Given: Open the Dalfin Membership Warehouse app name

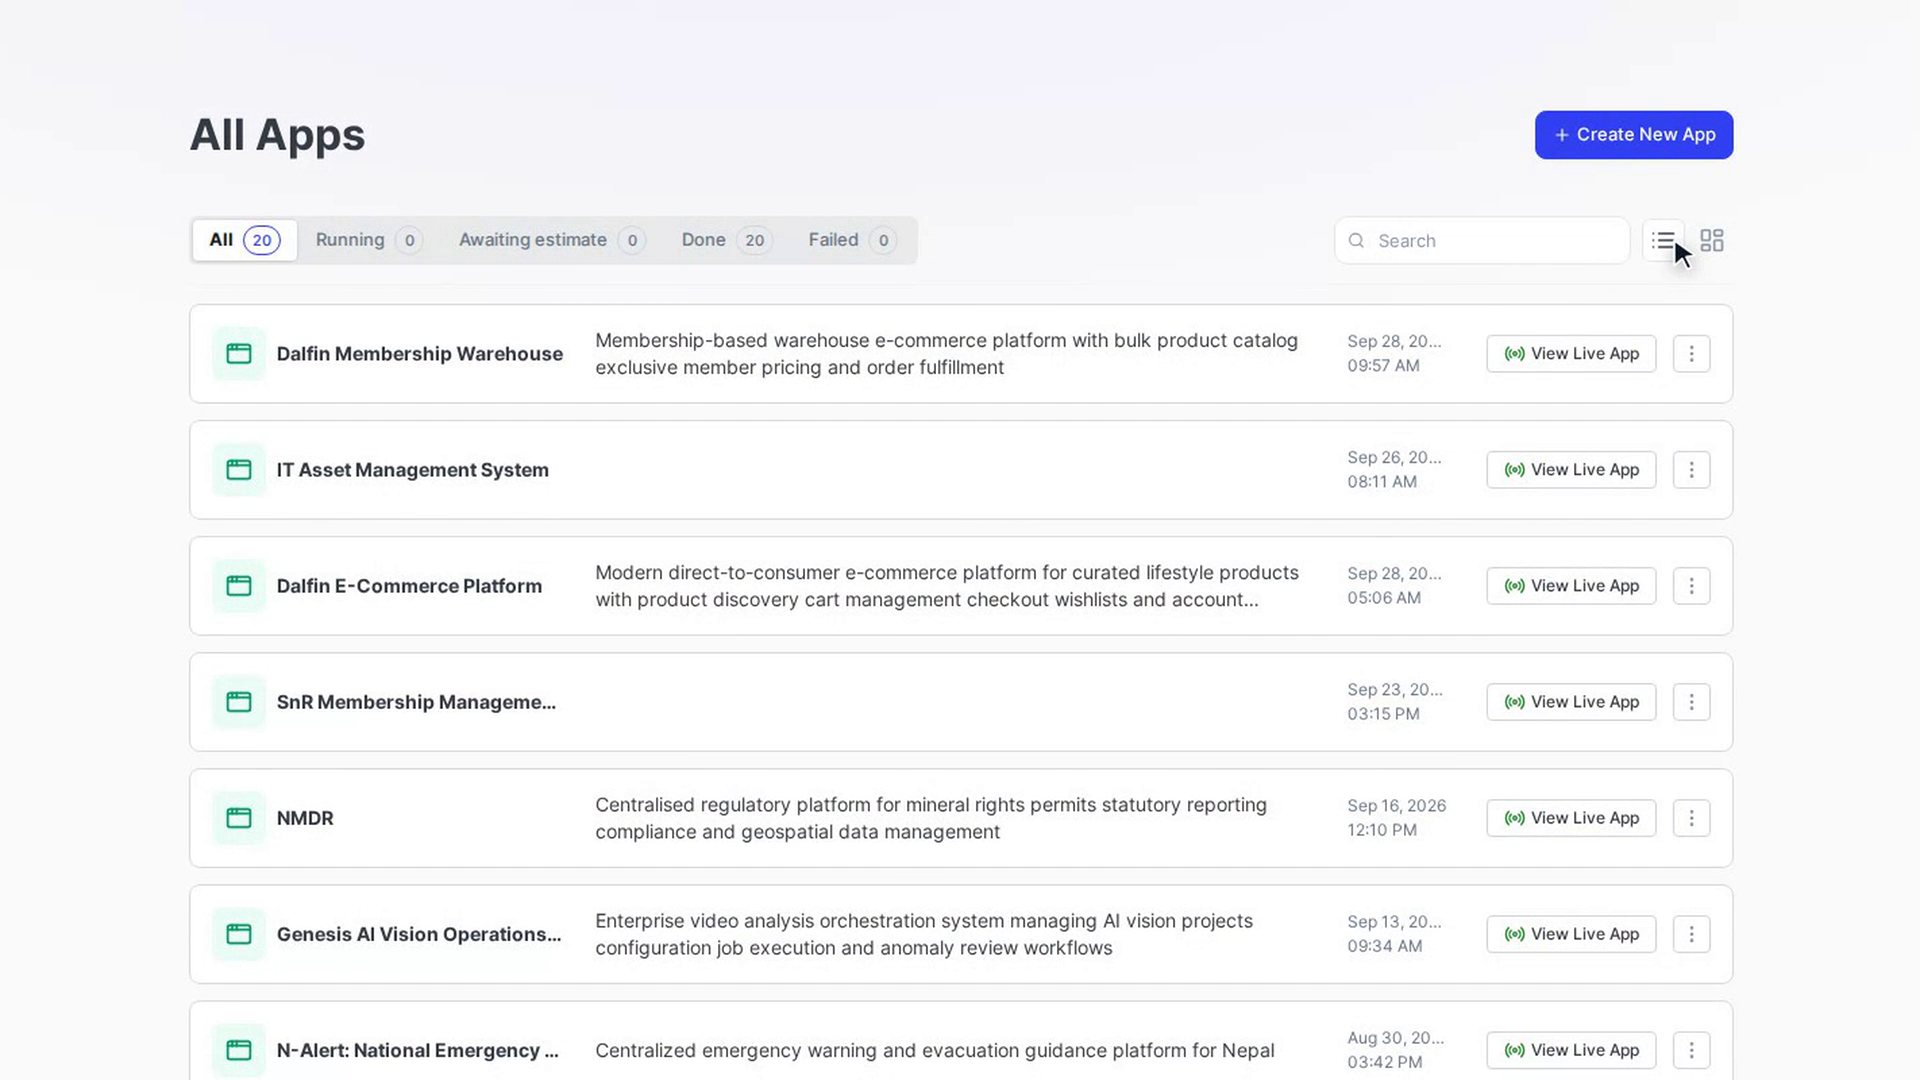Looking at the screenshot, I should coord(420,354).
